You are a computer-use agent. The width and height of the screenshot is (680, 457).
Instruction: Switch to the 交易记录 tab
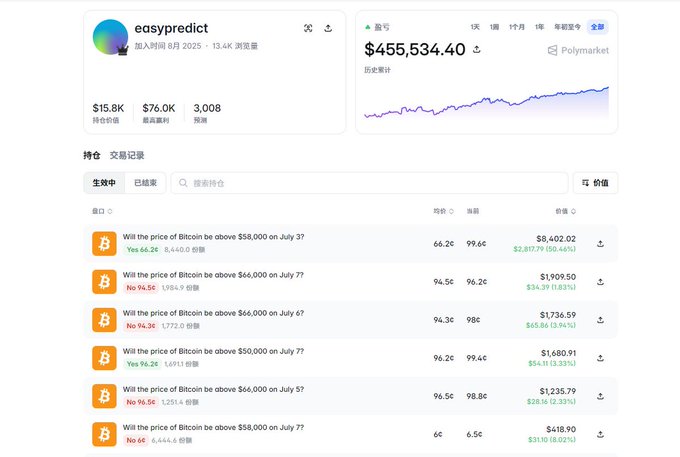coord(127,155)
